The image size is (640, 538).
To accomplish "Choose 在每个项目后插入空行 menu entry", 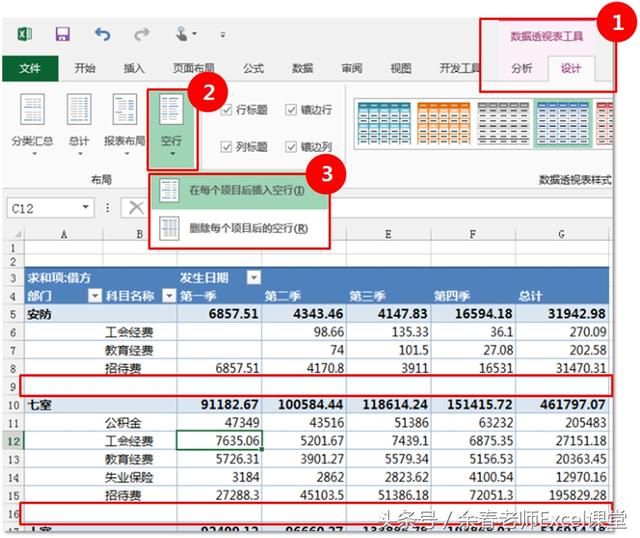I will click(x=240, y=191).
